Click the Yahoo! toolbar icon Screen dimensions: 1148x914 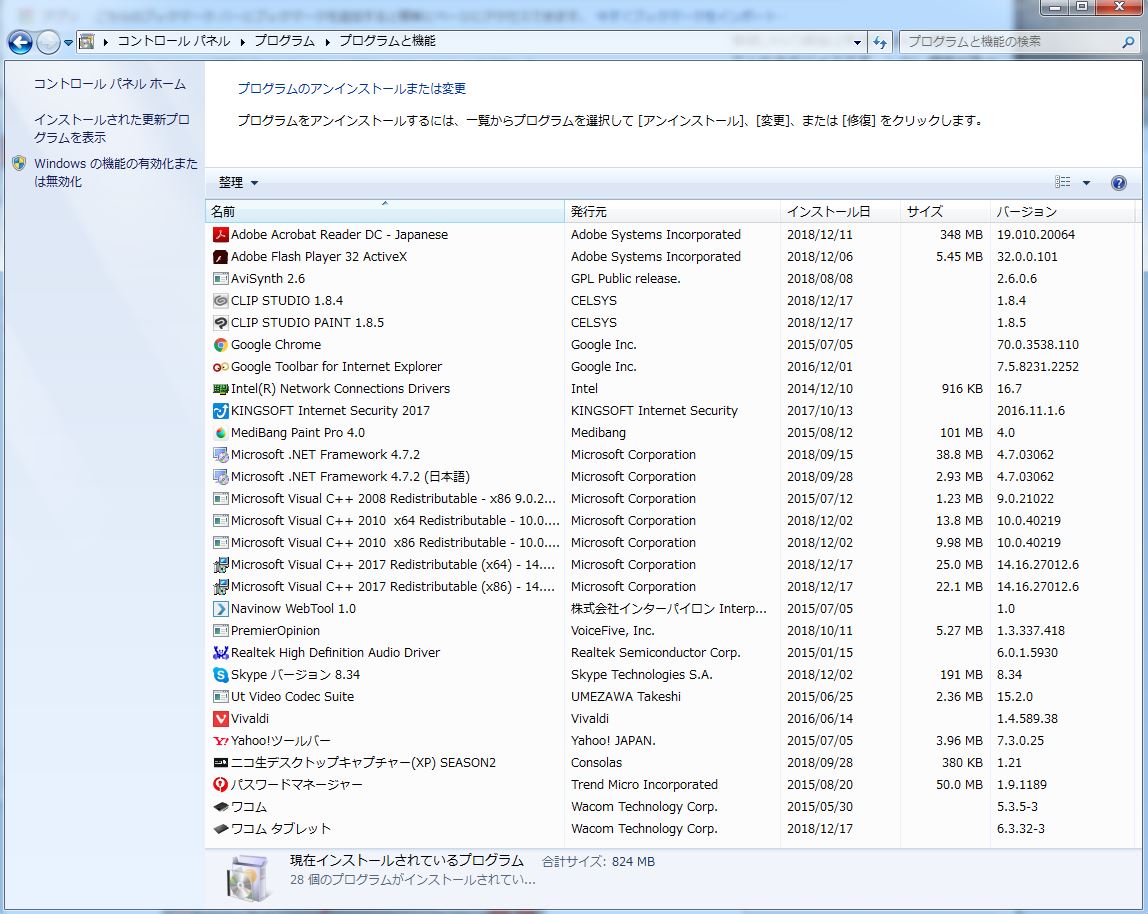click(221, 741)
